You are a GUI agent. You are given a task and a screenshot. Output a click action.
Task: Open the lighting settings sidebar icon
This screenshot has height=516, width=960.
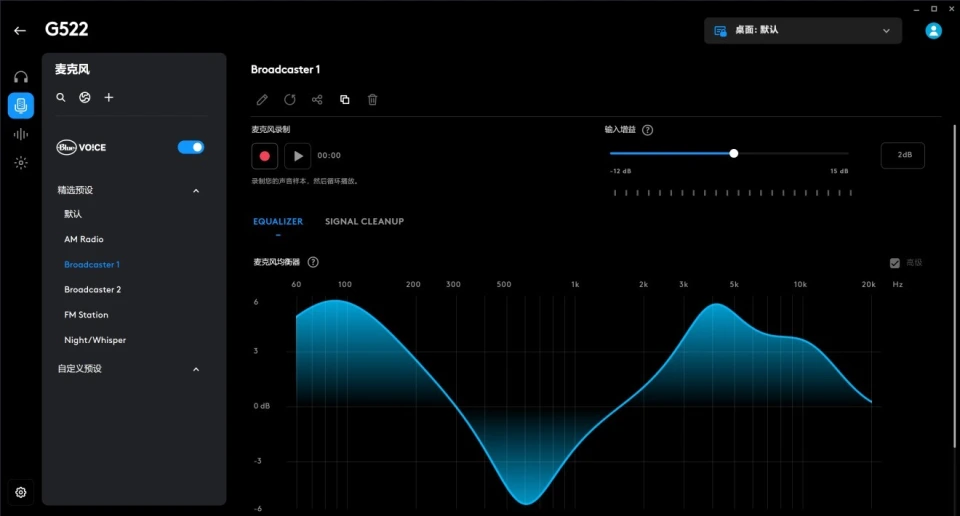pos(21,162)
